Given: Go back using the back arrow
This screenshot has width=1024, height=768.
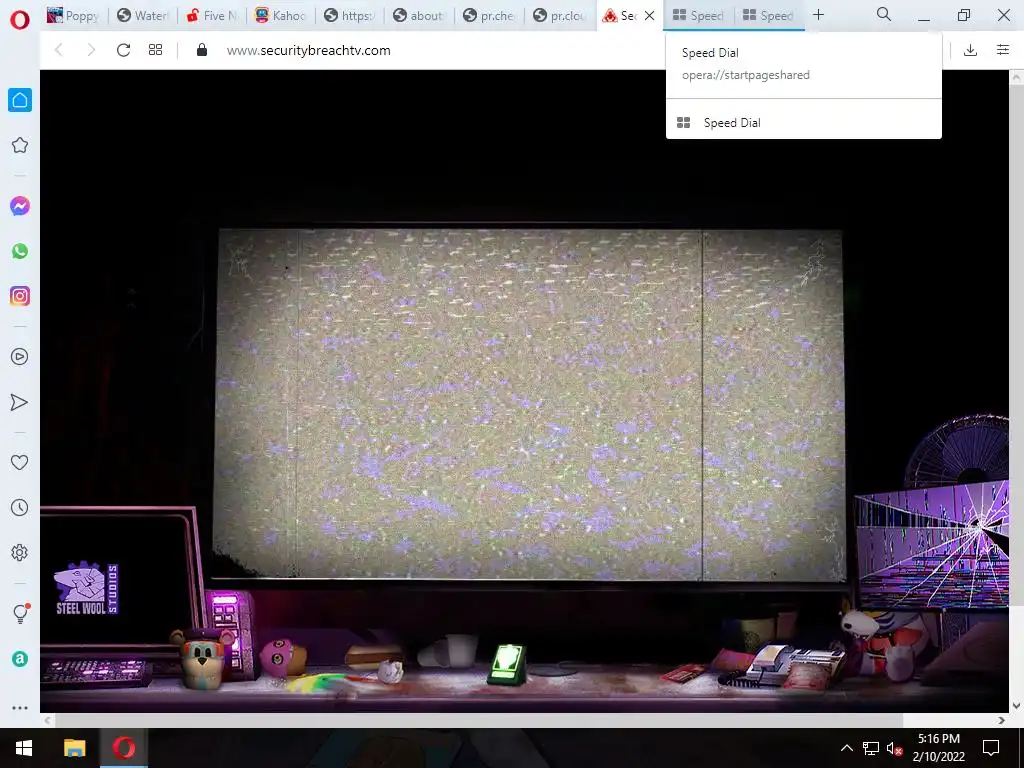Looking at the screenshot, I should (x=59, y=50).
